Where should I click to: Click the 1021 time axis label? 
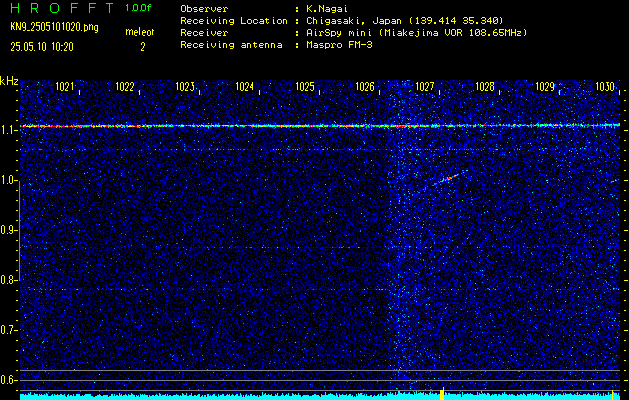[65, 87]
